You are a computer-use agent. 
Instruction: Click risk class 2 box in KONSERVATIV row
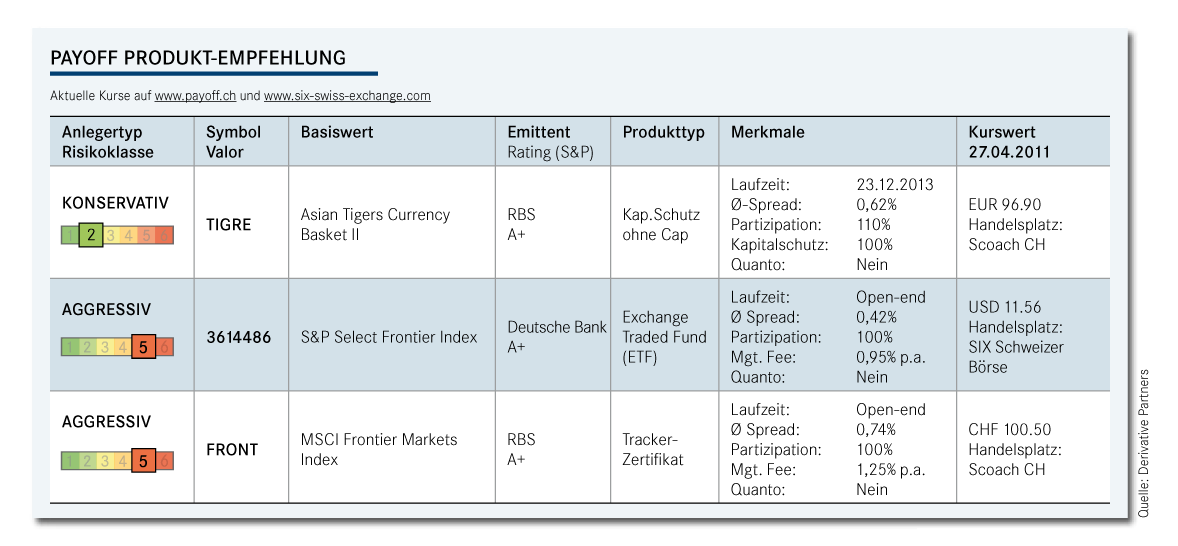pos(91,235)
